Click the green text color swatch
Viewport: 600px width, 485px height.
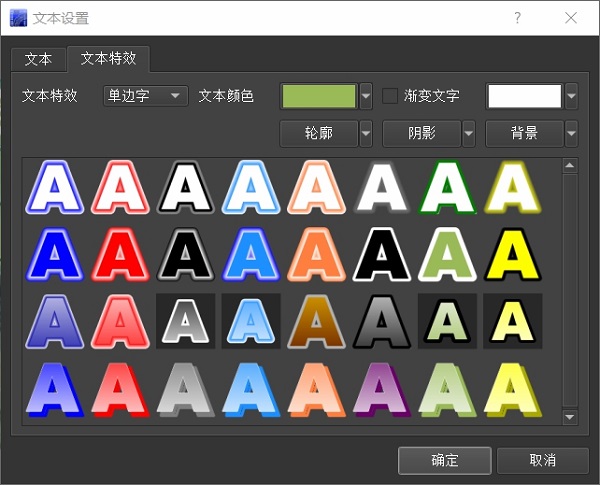320,96
